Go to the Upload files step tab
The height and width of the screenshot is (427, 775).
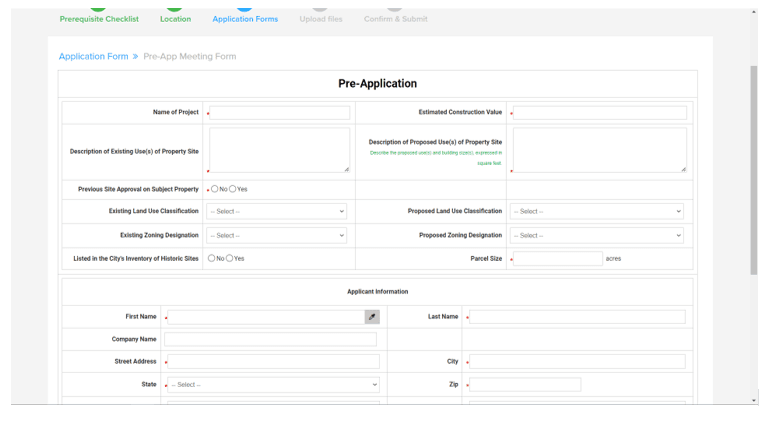[x=320, y=19]
